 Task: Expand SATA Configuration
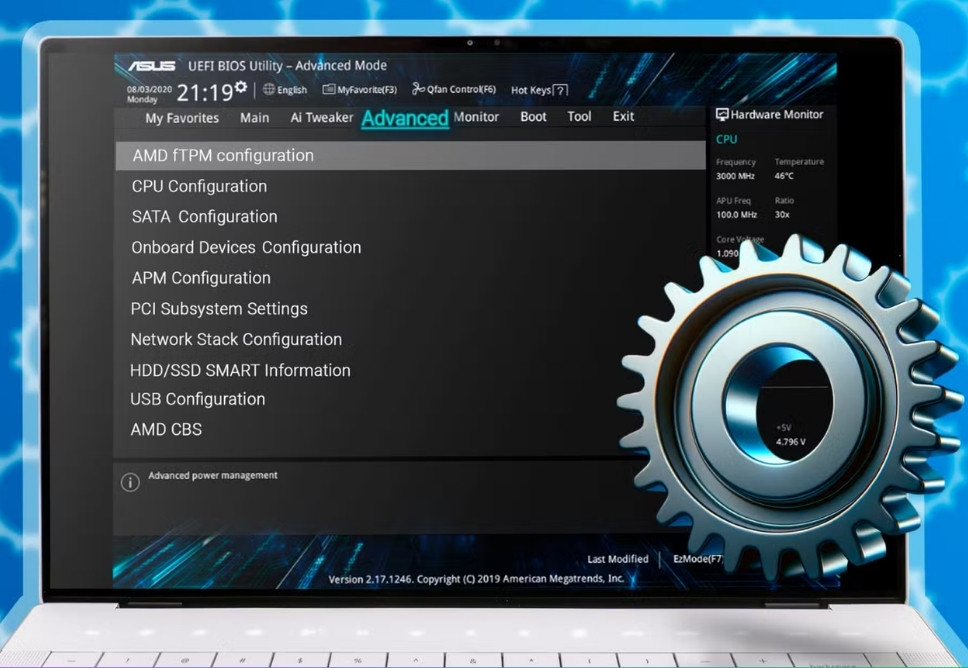point(204,217)
